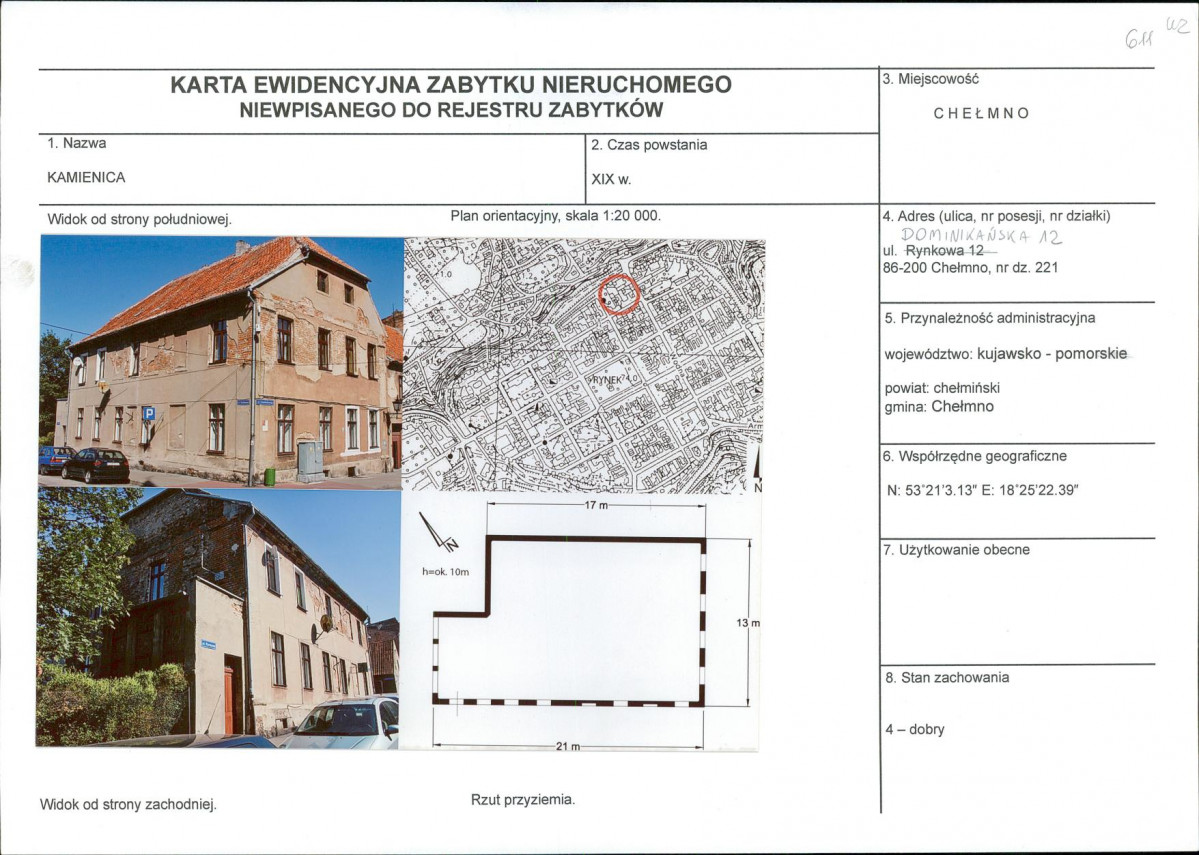Click the red circle on orientation map
The height and width of the screenshot is (855, 1199).
[619, 294]
